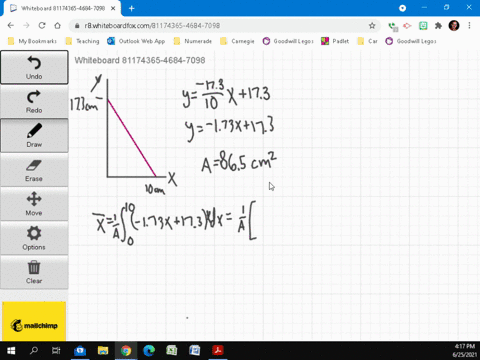Click the phone extension icon
The width and height of the screenshot is (480, 360).
pos(393,26)
